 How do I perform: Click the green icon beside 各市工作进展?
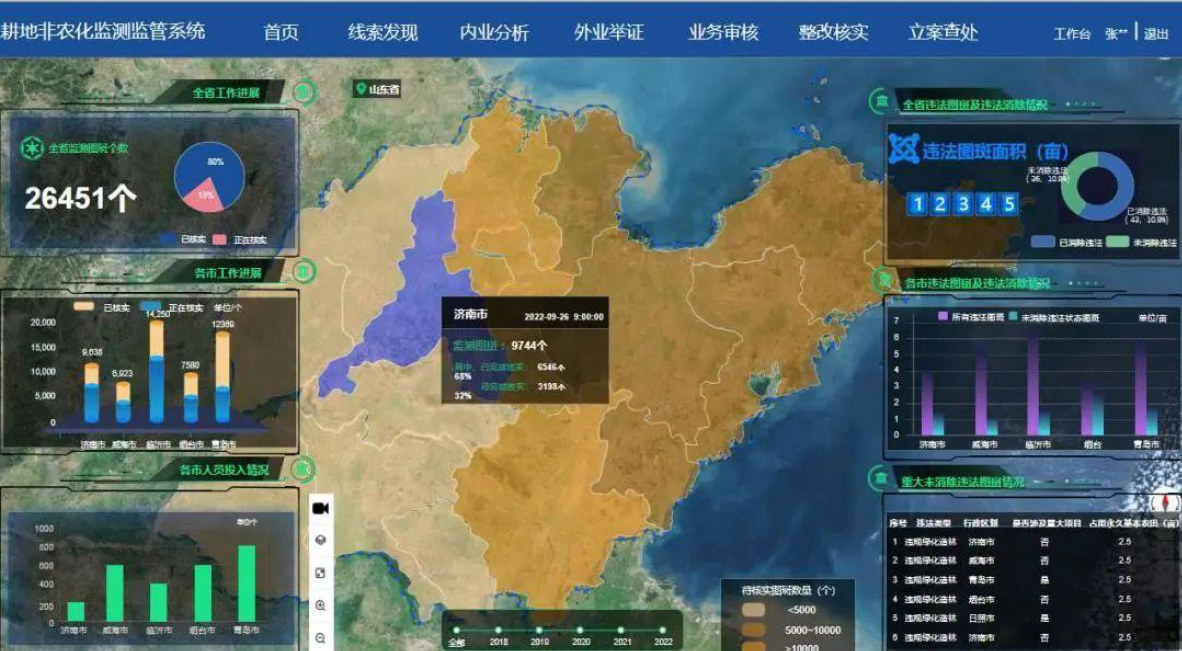point(304,271)
